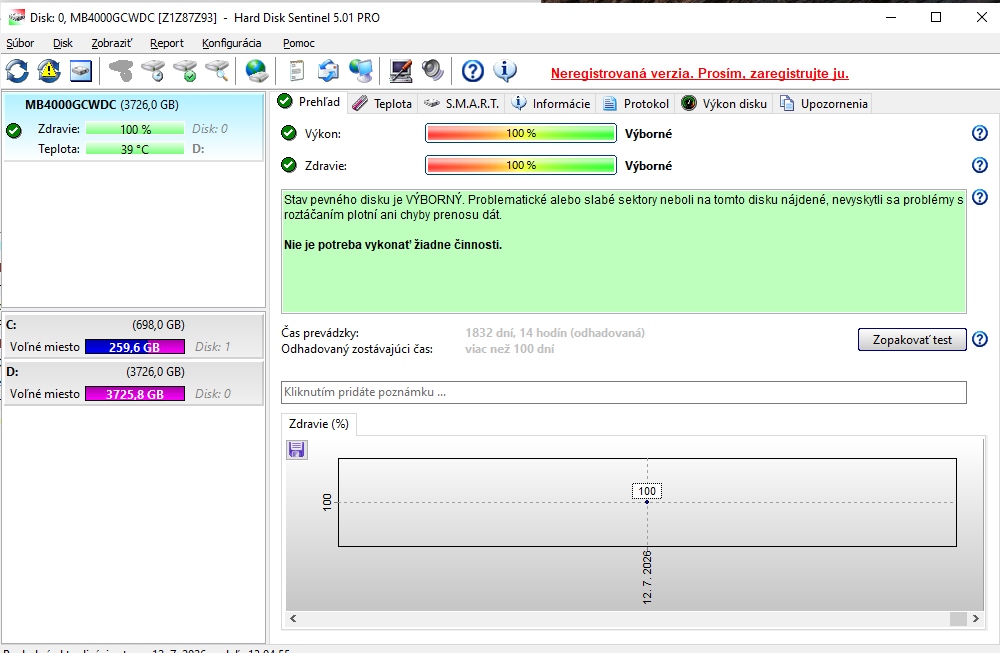Click the Hard Disk Sentinel title bar icon
This screenshot has width=1000, height=653.
coord(17,17)
